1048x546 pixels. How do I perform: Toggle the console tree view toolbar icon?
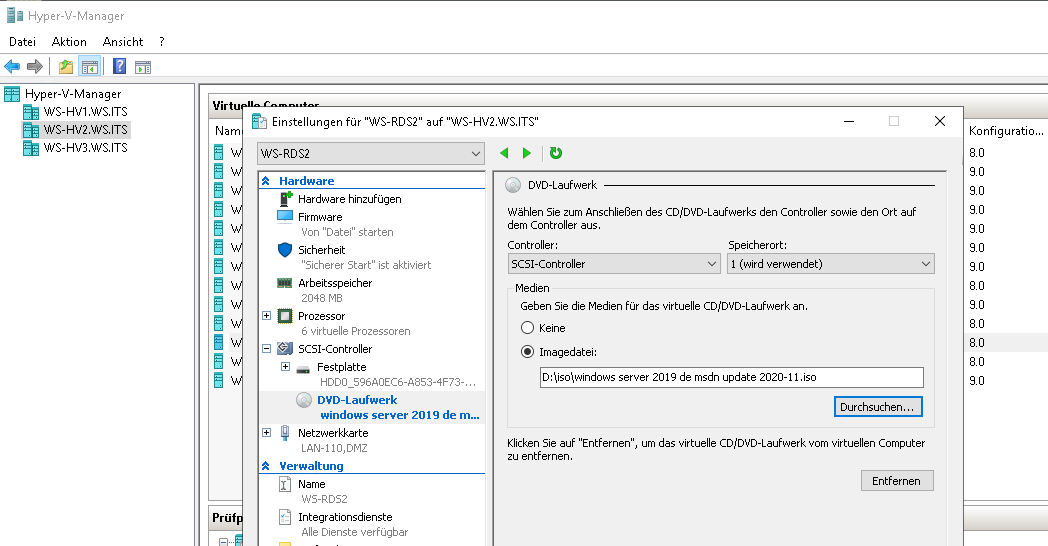(89, 66)
